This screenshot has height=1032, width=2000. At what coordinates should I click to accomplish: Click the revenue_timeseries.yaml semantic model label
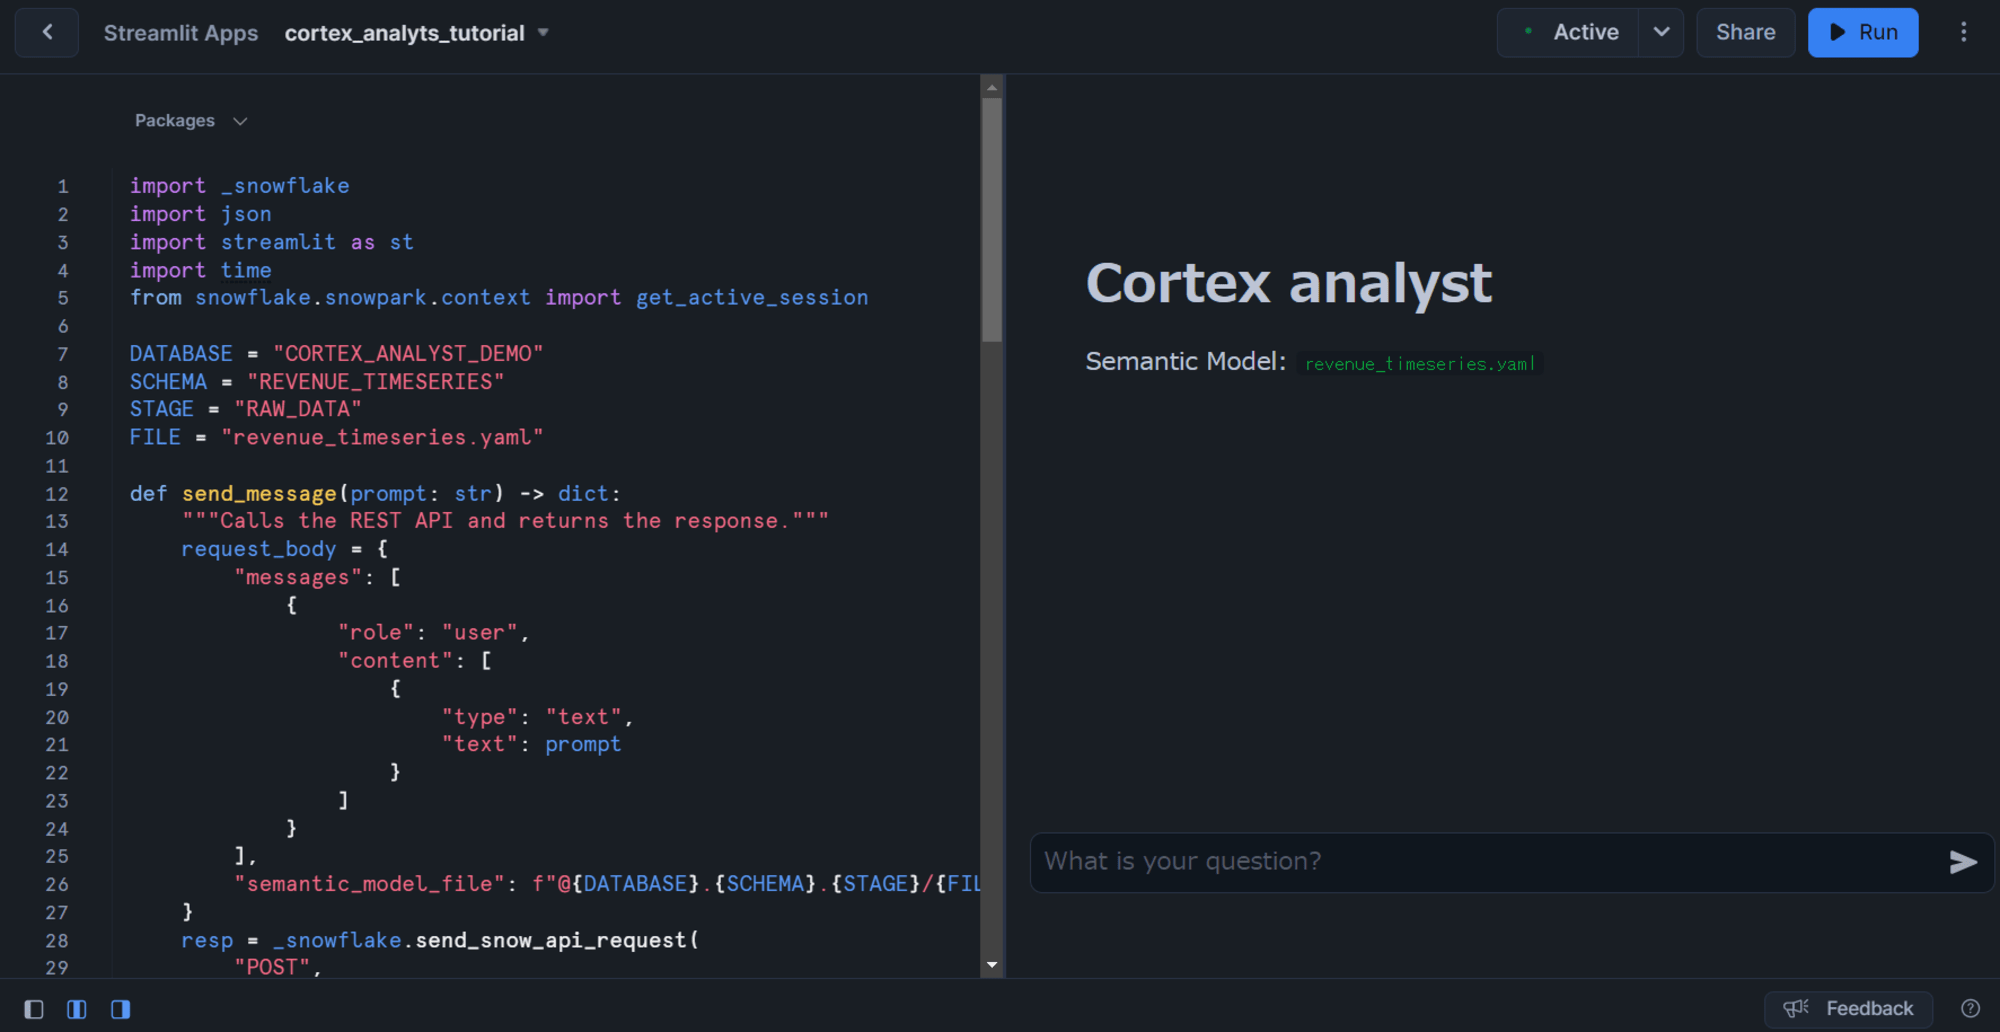pyautogui.click(x=1420, y=364)
